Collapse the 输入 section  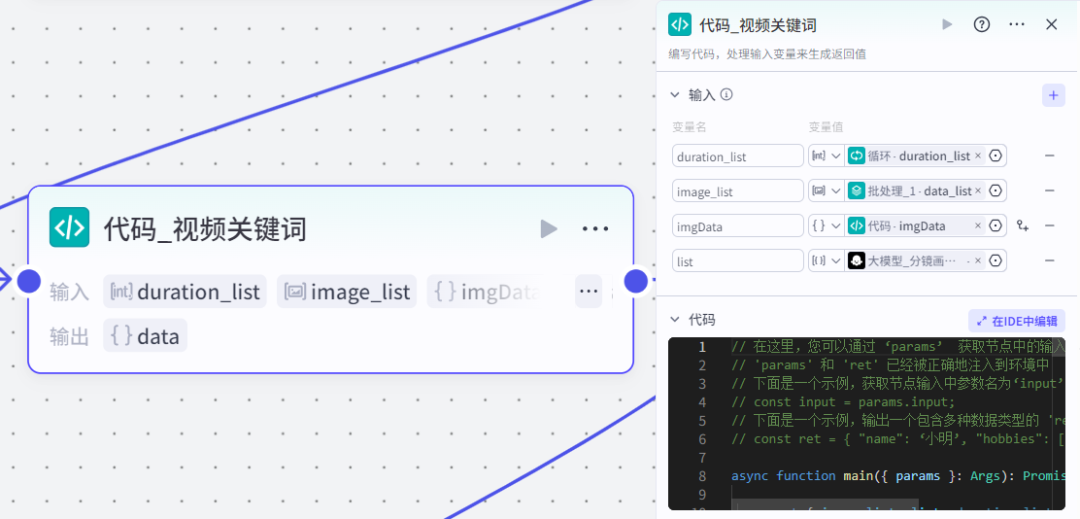click(675, 95)
